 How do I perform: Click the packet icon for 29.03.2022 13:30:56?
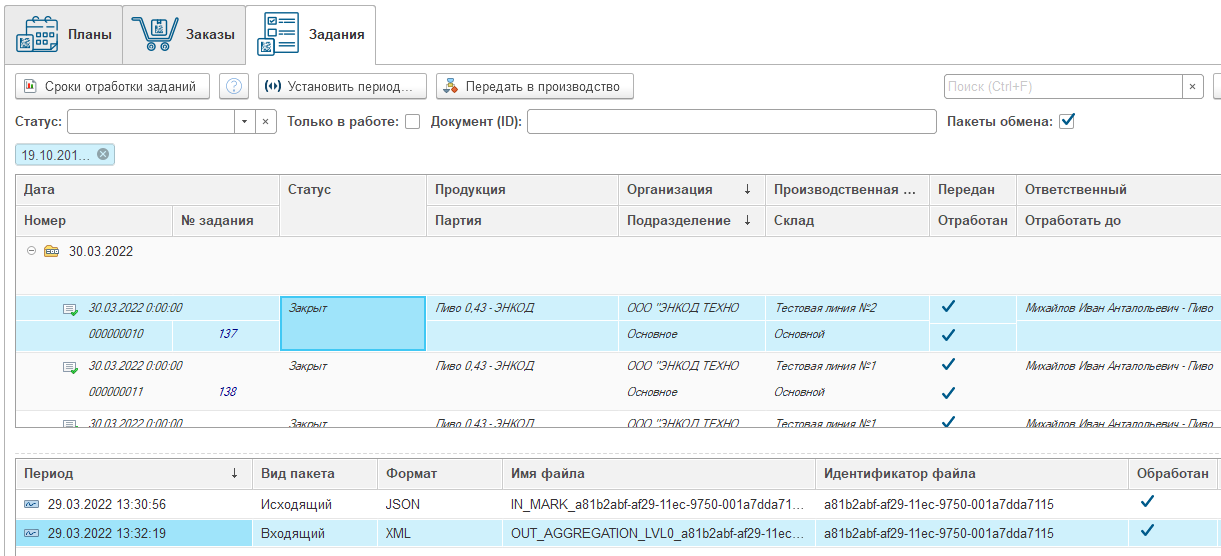click(31, 505)
